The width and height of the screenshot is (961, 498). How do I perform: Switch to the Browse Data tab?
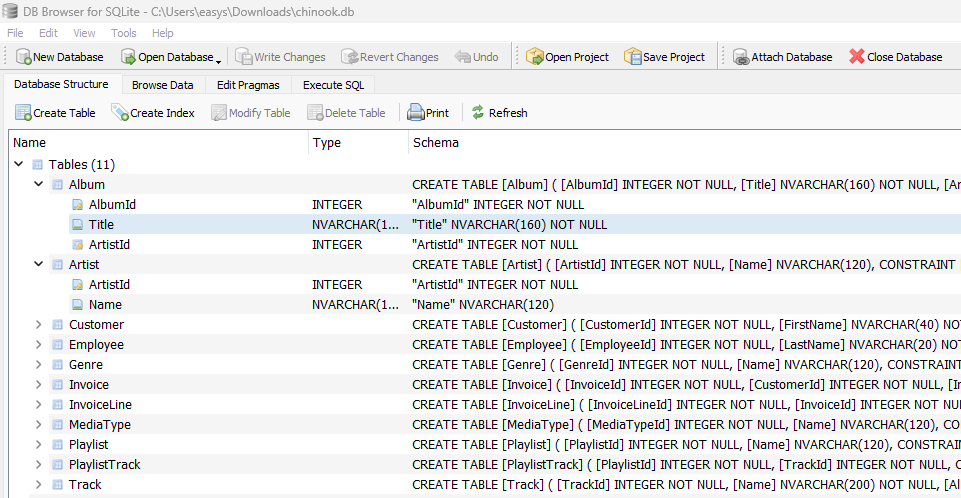[x=162, y=85]
